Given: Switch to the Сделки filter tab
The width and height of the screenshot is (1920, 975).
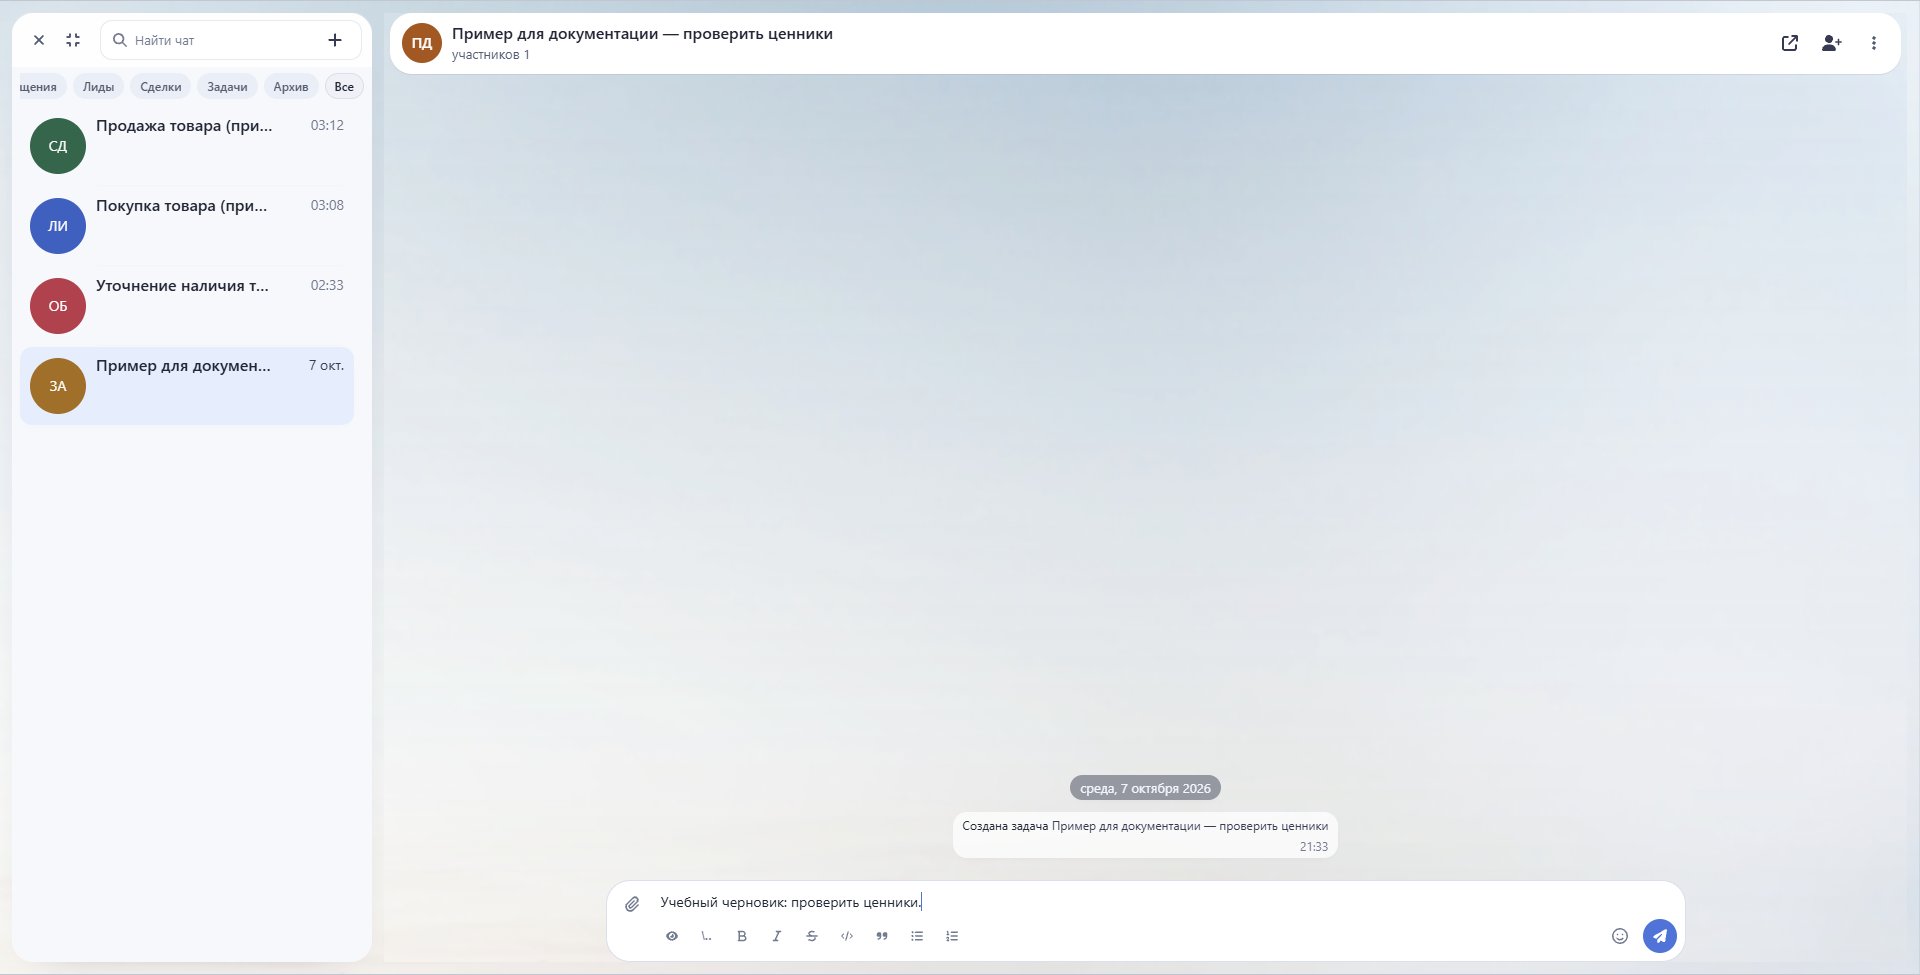Looking at the screenshot, I should pyautogui.click(x=161, y=87).
